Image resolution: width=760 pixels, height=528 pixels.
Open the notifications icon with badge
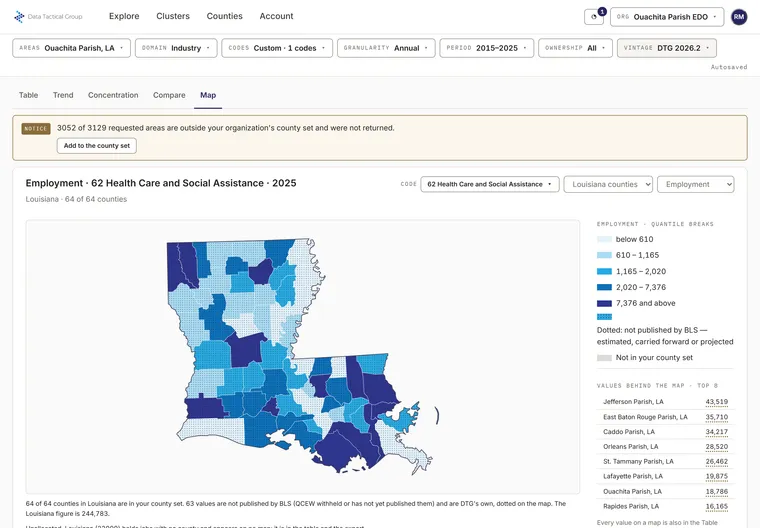coord(594,17)
